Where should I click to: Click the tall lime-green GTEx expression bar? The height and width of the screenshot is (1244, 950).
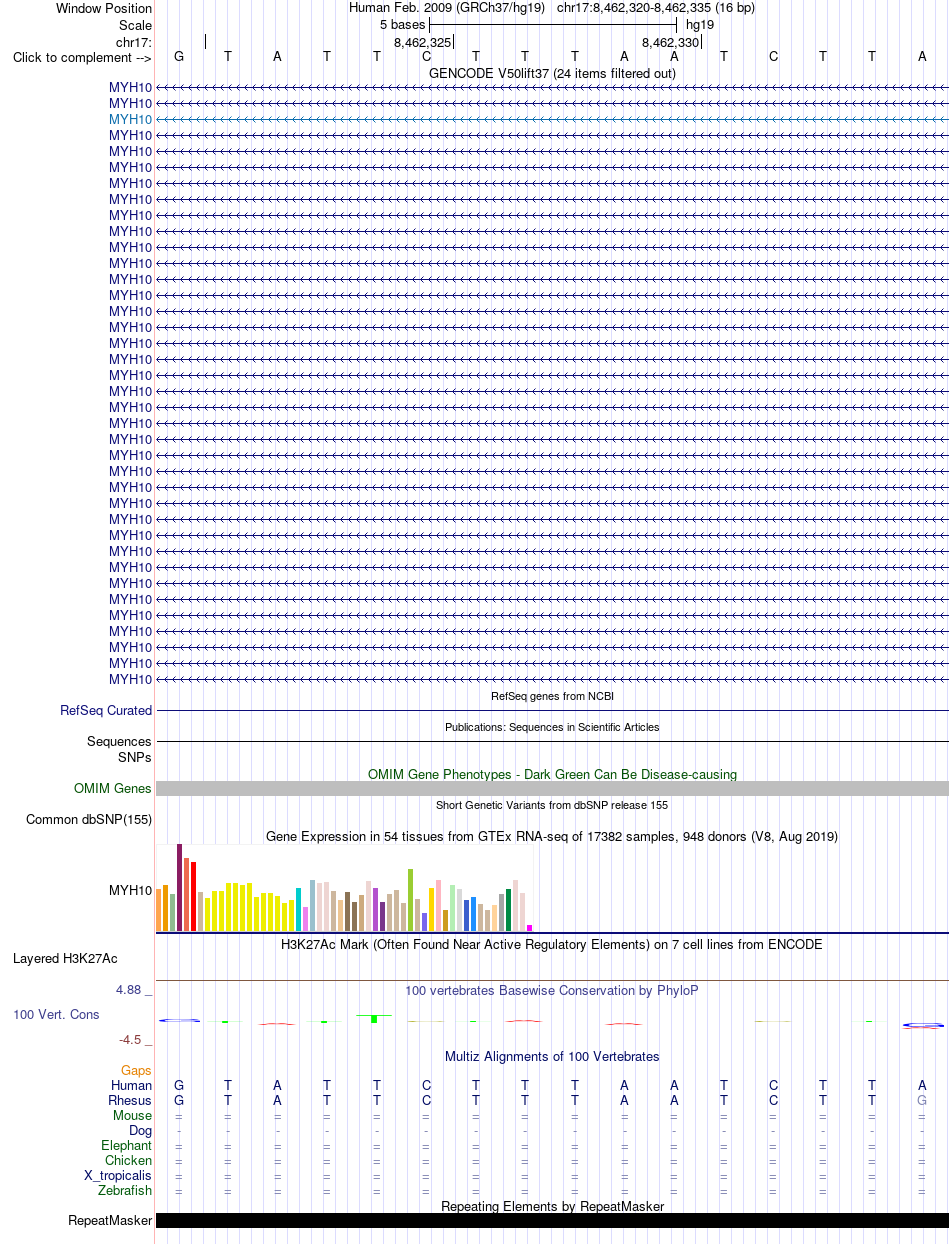coord(411,900)
